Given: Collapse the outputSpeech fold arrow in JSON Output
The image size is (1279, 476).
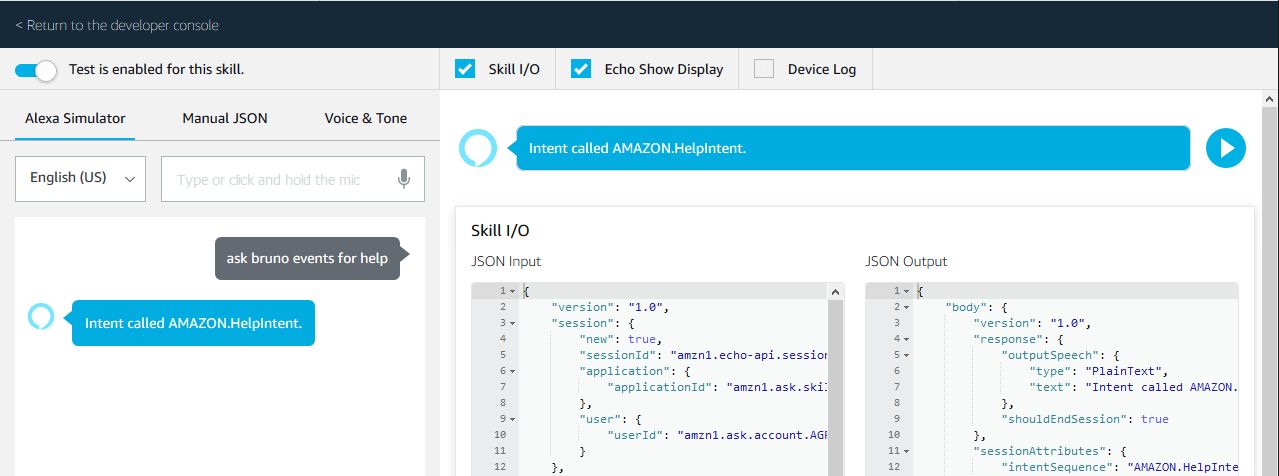Looking at the screenshot, I should coord(907,355).
